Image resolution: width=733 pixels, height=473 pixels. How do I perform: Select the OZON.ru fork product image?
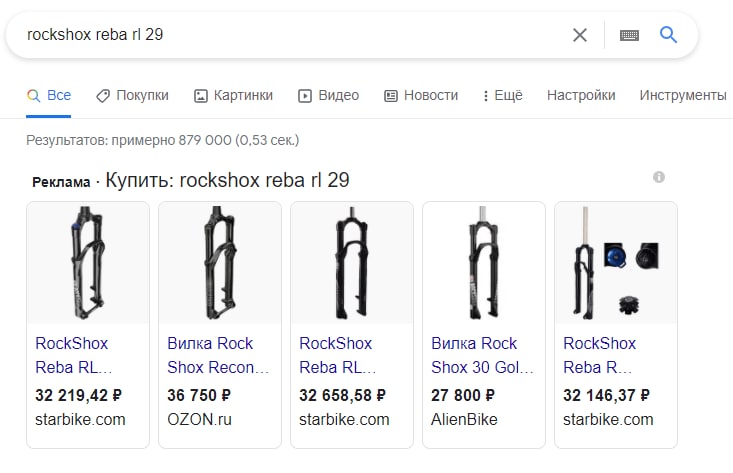click(220, 263)
